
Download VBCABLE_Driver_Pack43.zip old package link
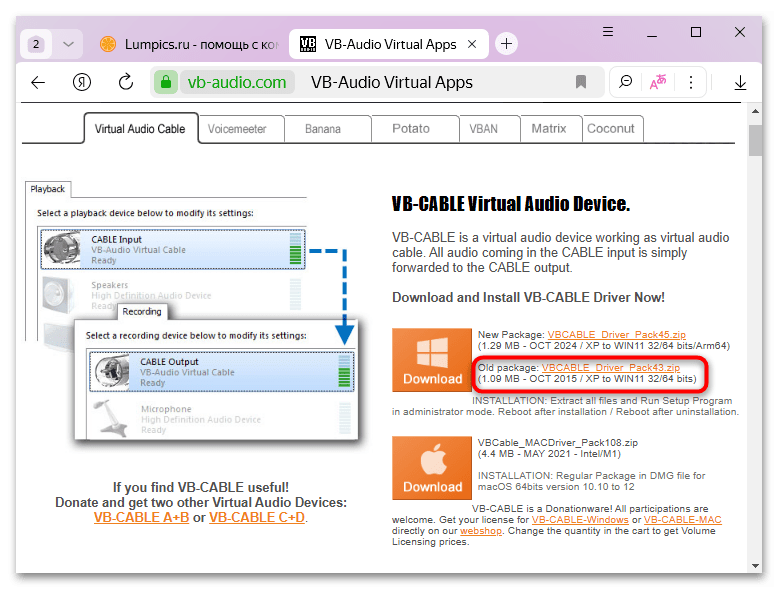(x=611, y=368)
